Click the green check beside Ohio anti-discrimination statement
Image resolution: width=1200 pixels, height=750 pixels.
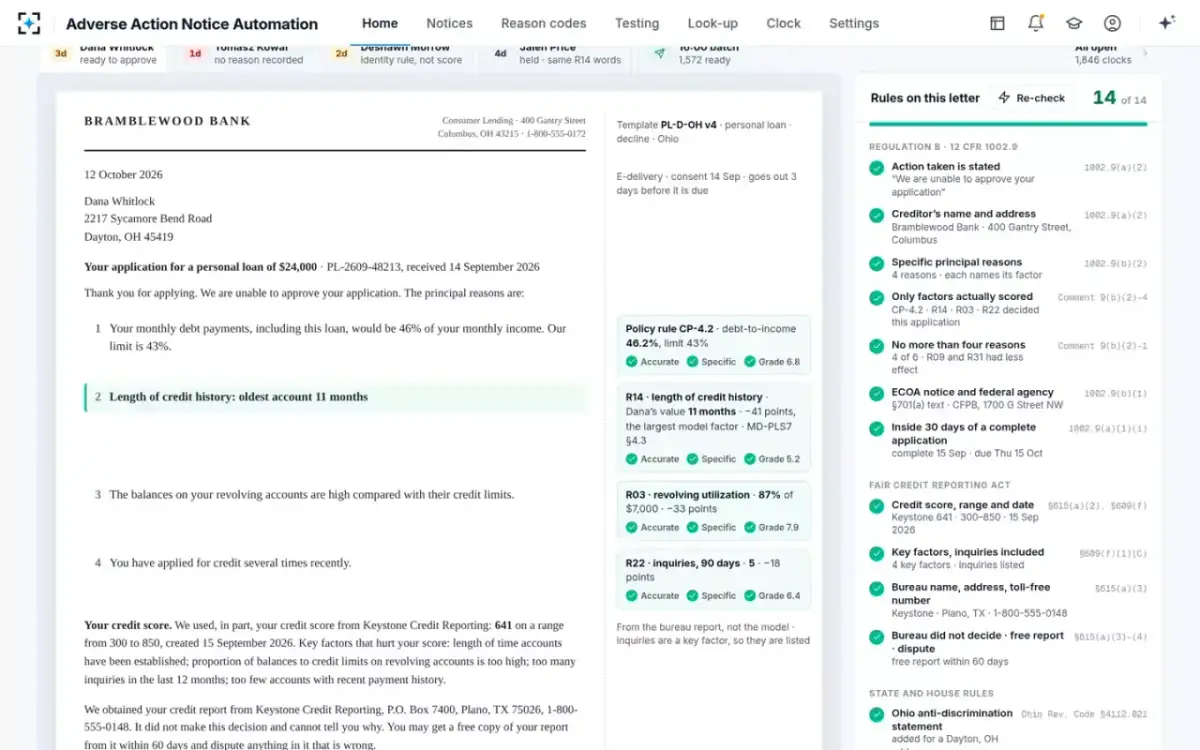(x=877, y=714)
